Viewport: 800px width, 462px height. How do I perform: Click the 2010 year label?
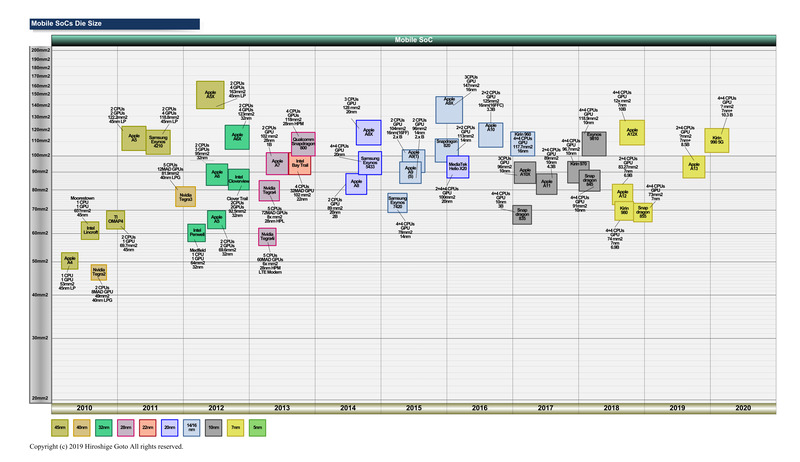tap(84, 408)
